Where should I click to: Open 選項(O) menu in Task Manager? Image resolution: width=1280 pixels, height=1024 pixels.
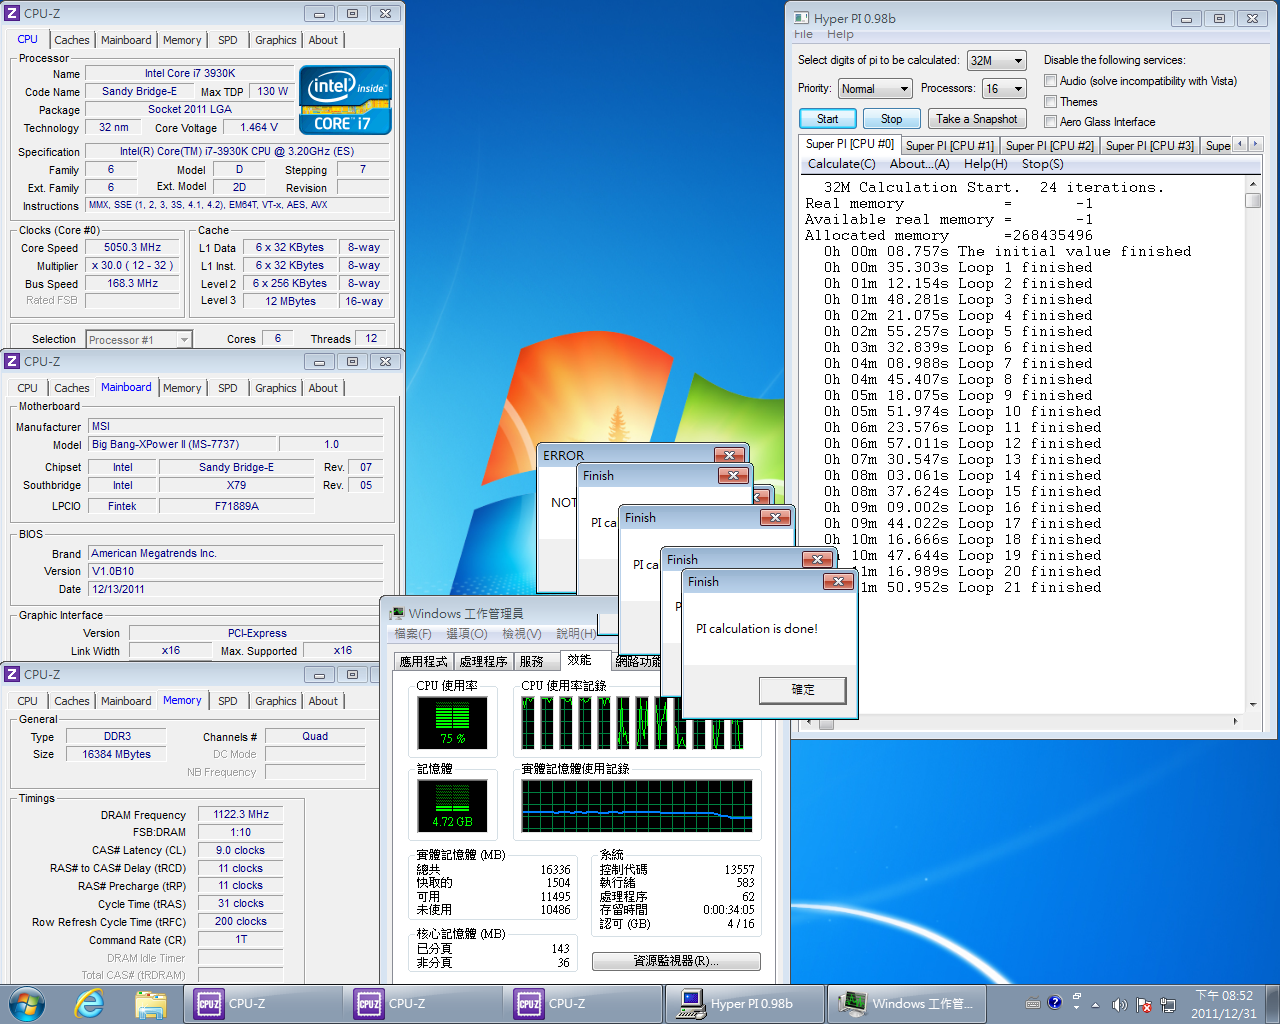[467, 634]
